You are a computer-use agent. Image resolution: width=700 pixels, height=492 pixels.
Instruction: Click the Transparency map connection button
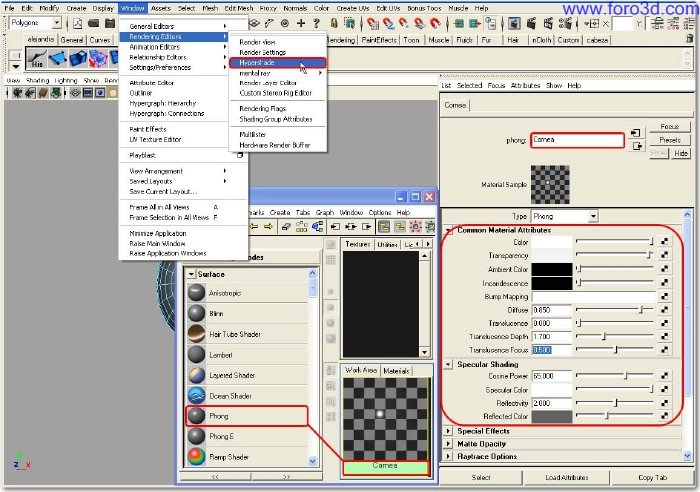664,255
